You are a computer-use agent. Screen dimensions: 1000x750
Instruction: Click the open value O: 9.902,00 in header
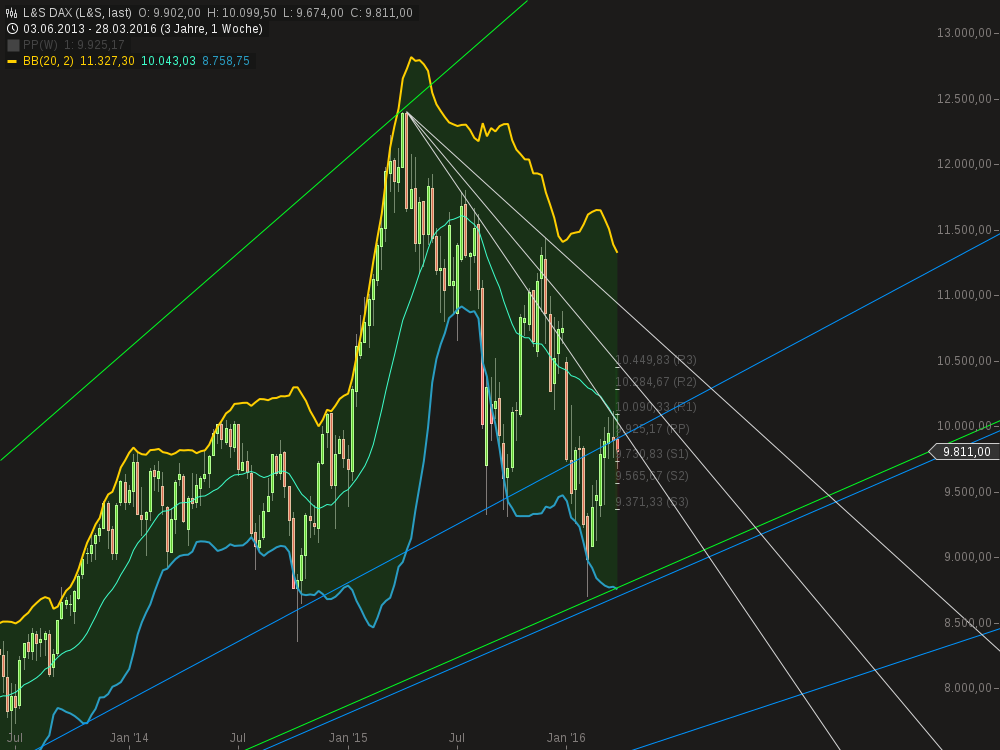click(x=169, y=13)
